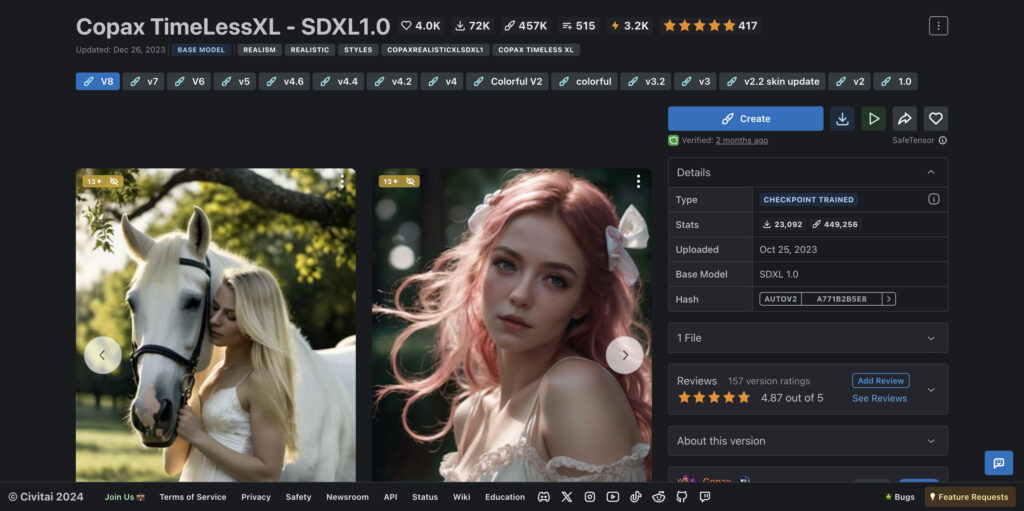Open the TikTok footer icon

click(635, 497)
